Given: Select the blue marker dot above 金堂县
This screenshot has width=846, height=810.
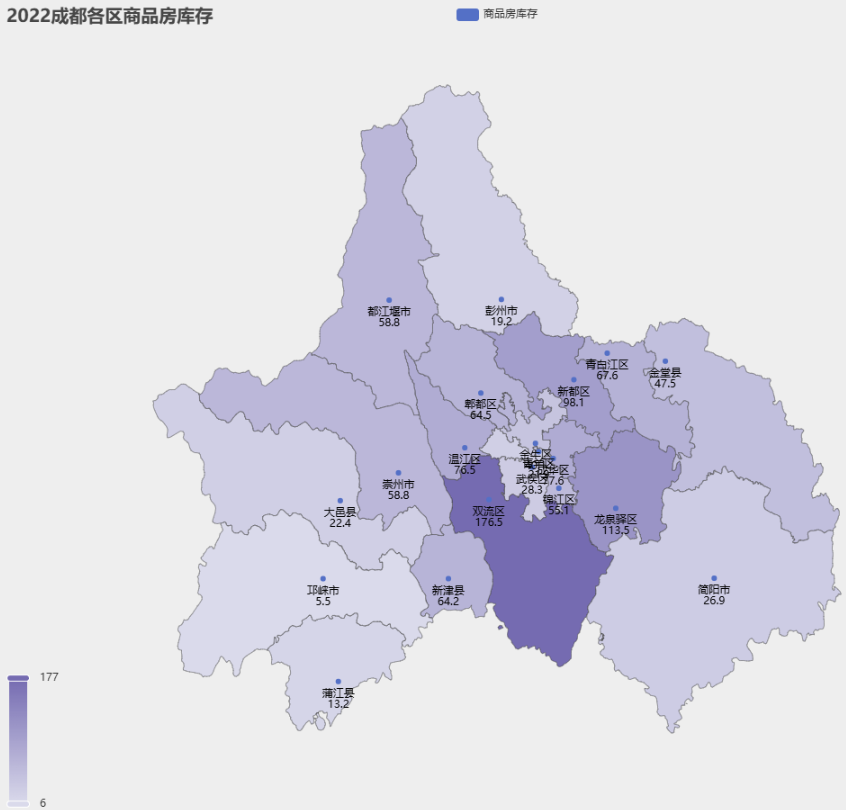Looking at the screenshot, I should 665,362.
